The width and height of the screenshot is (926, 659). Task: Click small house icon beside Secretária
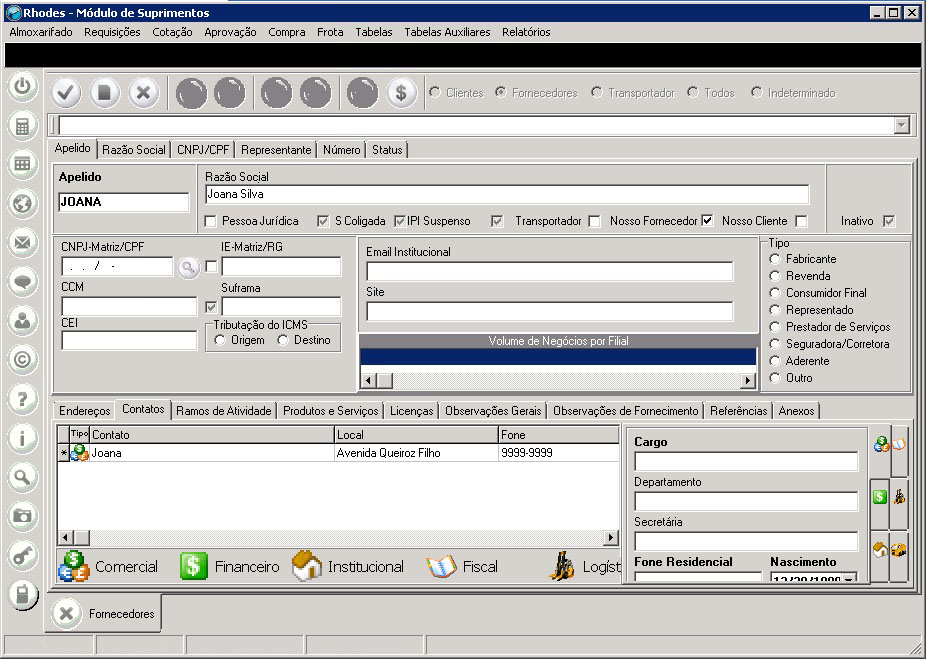pos(880,550)
